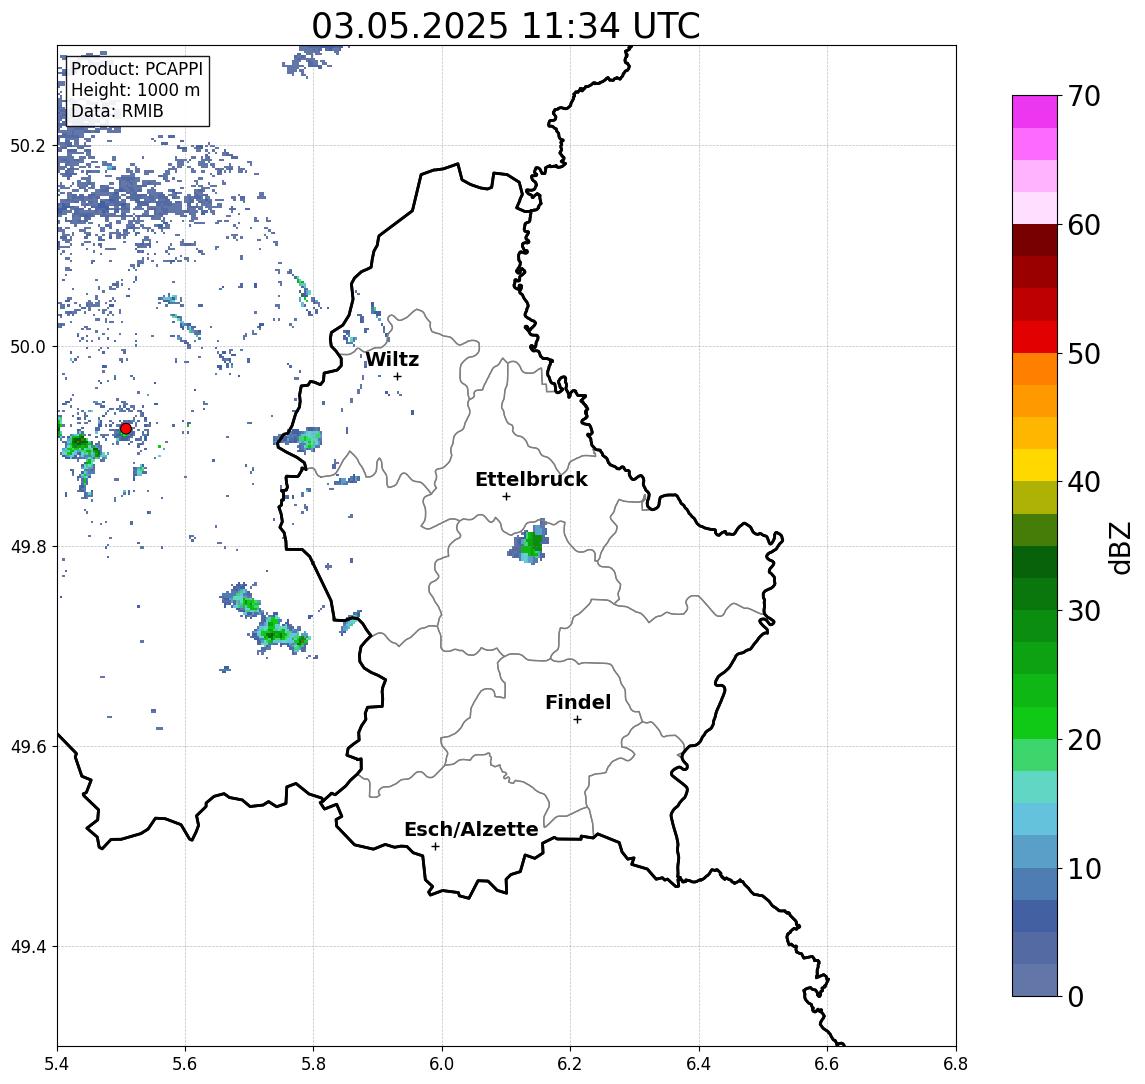Click the 40 tick on the colorbar
Image resolution: width=1145 pixels, height=1084 pixels.
(1084, 482)
